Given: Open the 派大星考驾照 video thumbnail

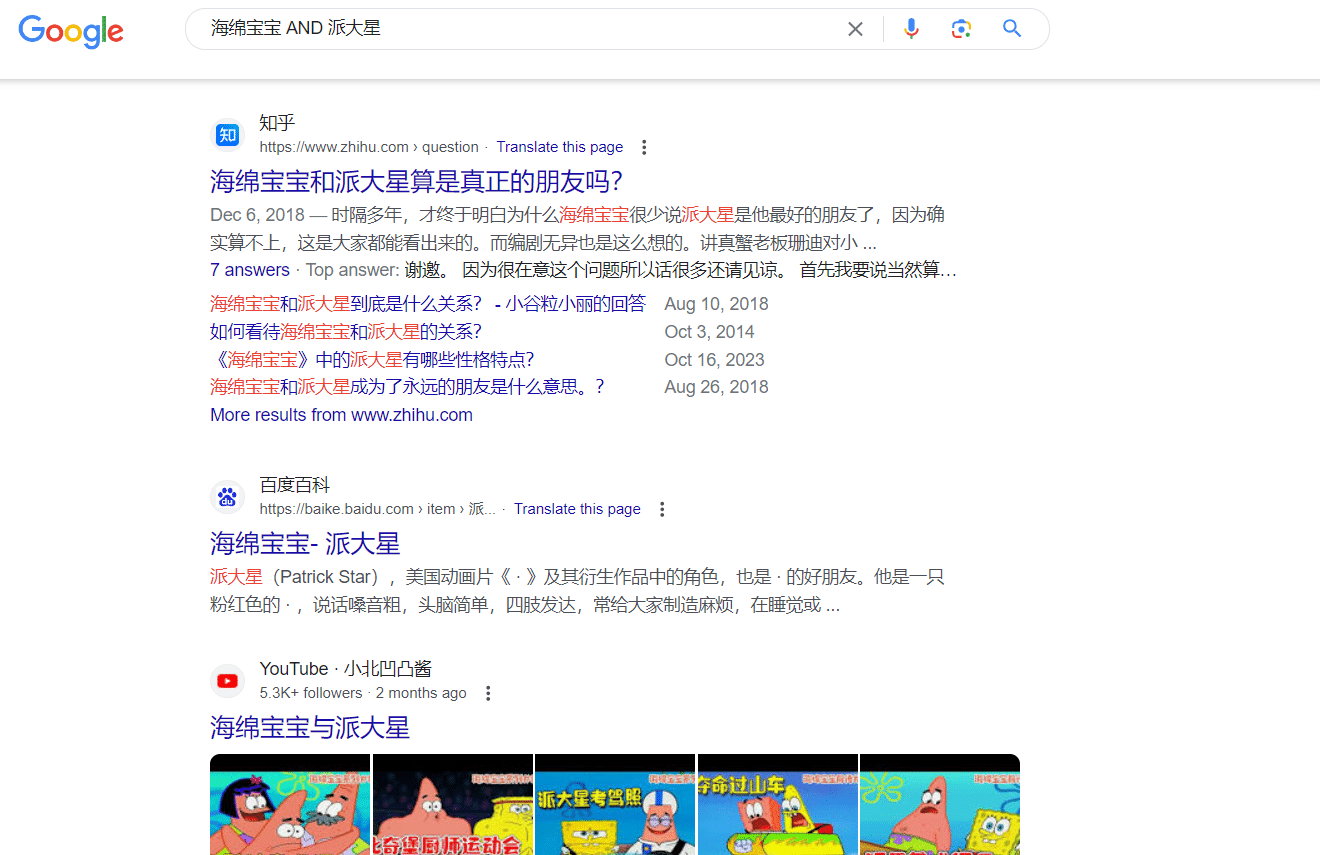Looking at the screenshot, I should (615, 804).
